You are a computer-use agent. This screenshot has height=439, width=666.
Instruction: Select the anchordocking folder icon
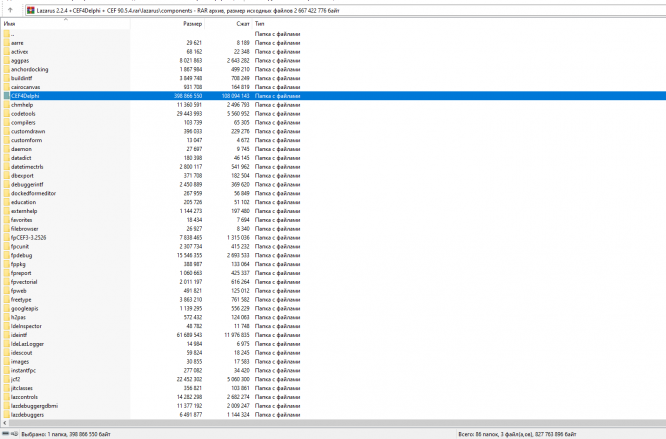tap(6, 70)
